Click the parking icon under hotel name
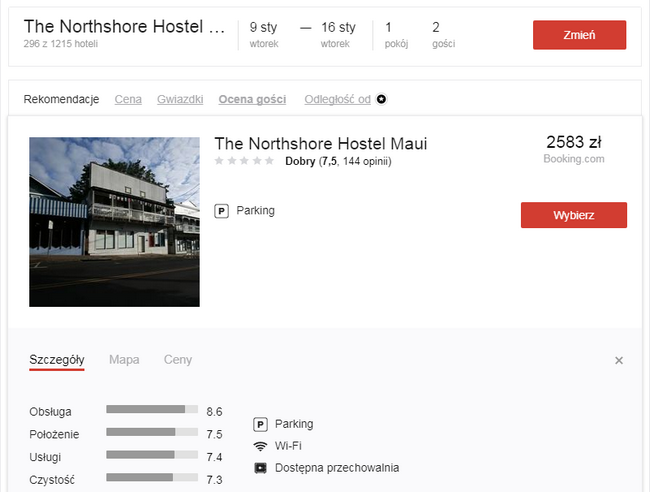This screenshot has width=650, height=492. tap(221, 211)
